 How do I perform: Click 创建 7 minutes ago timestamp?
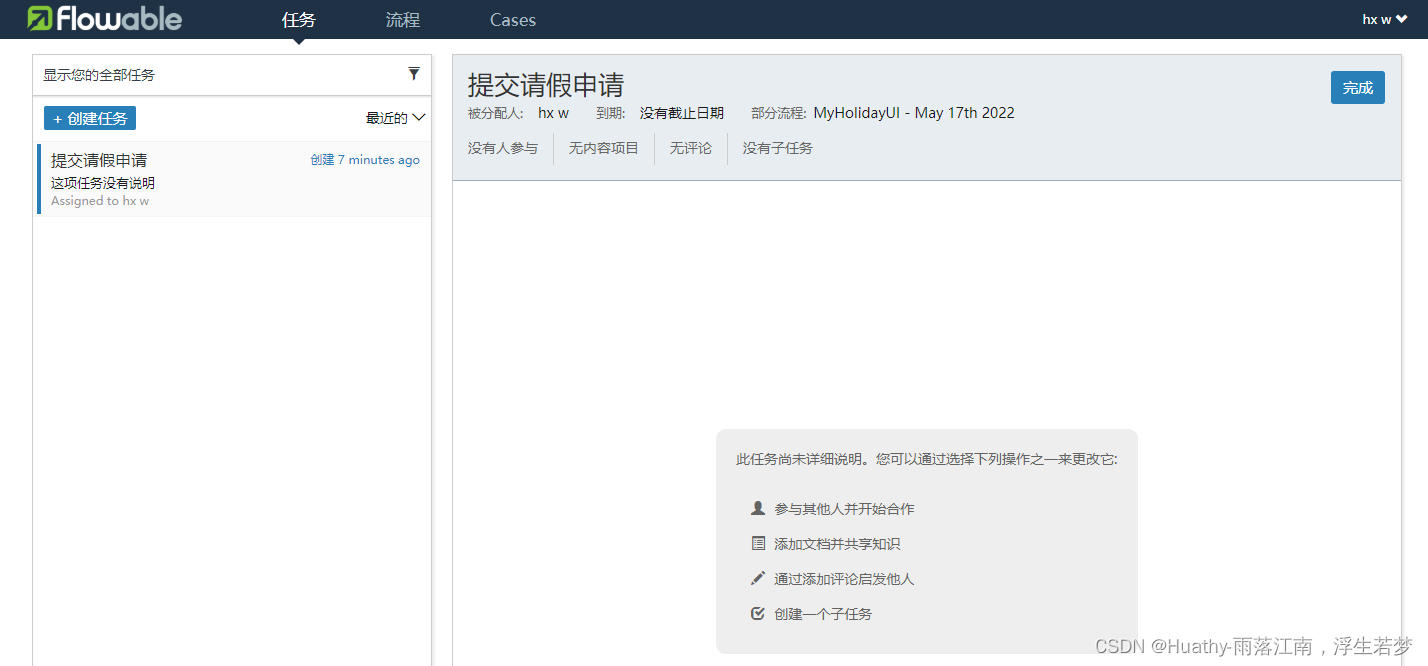tap(365, 160)
